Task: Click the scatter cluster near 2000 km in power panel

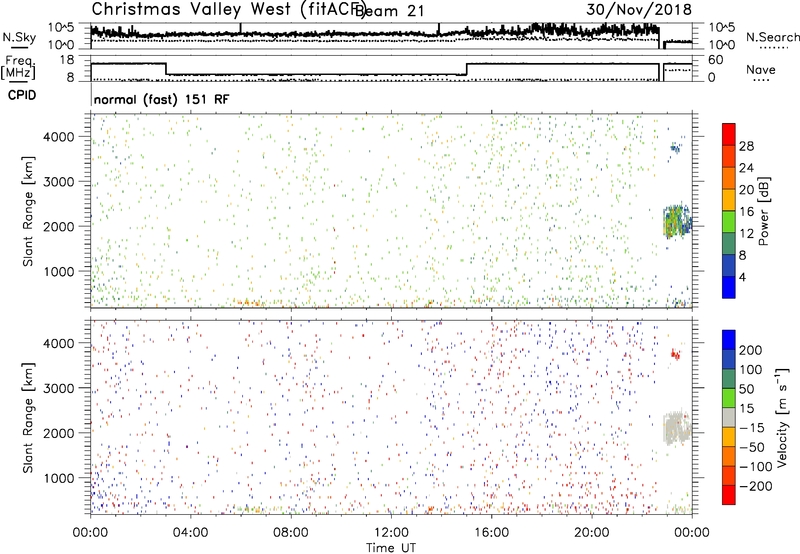Action: [677, 222]
